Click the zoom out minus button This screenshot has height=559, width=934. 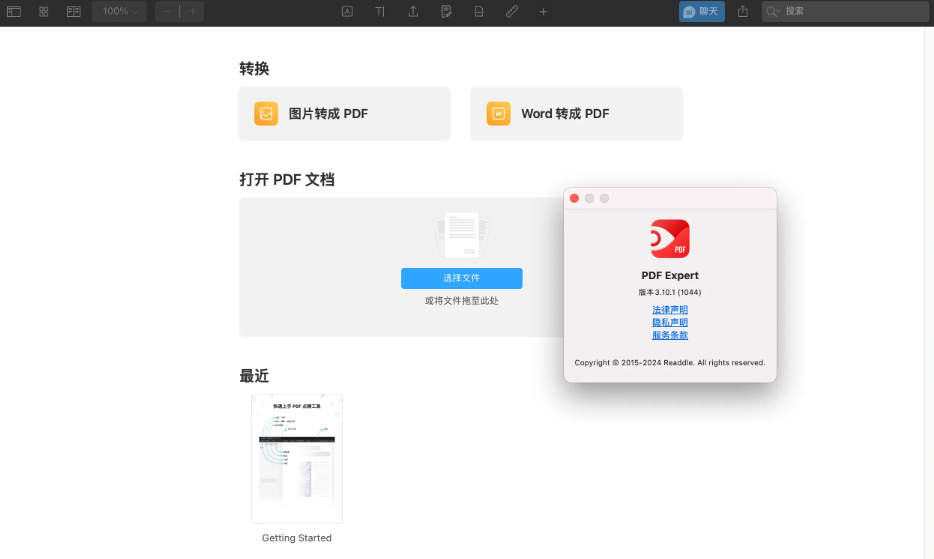point(167,11)
